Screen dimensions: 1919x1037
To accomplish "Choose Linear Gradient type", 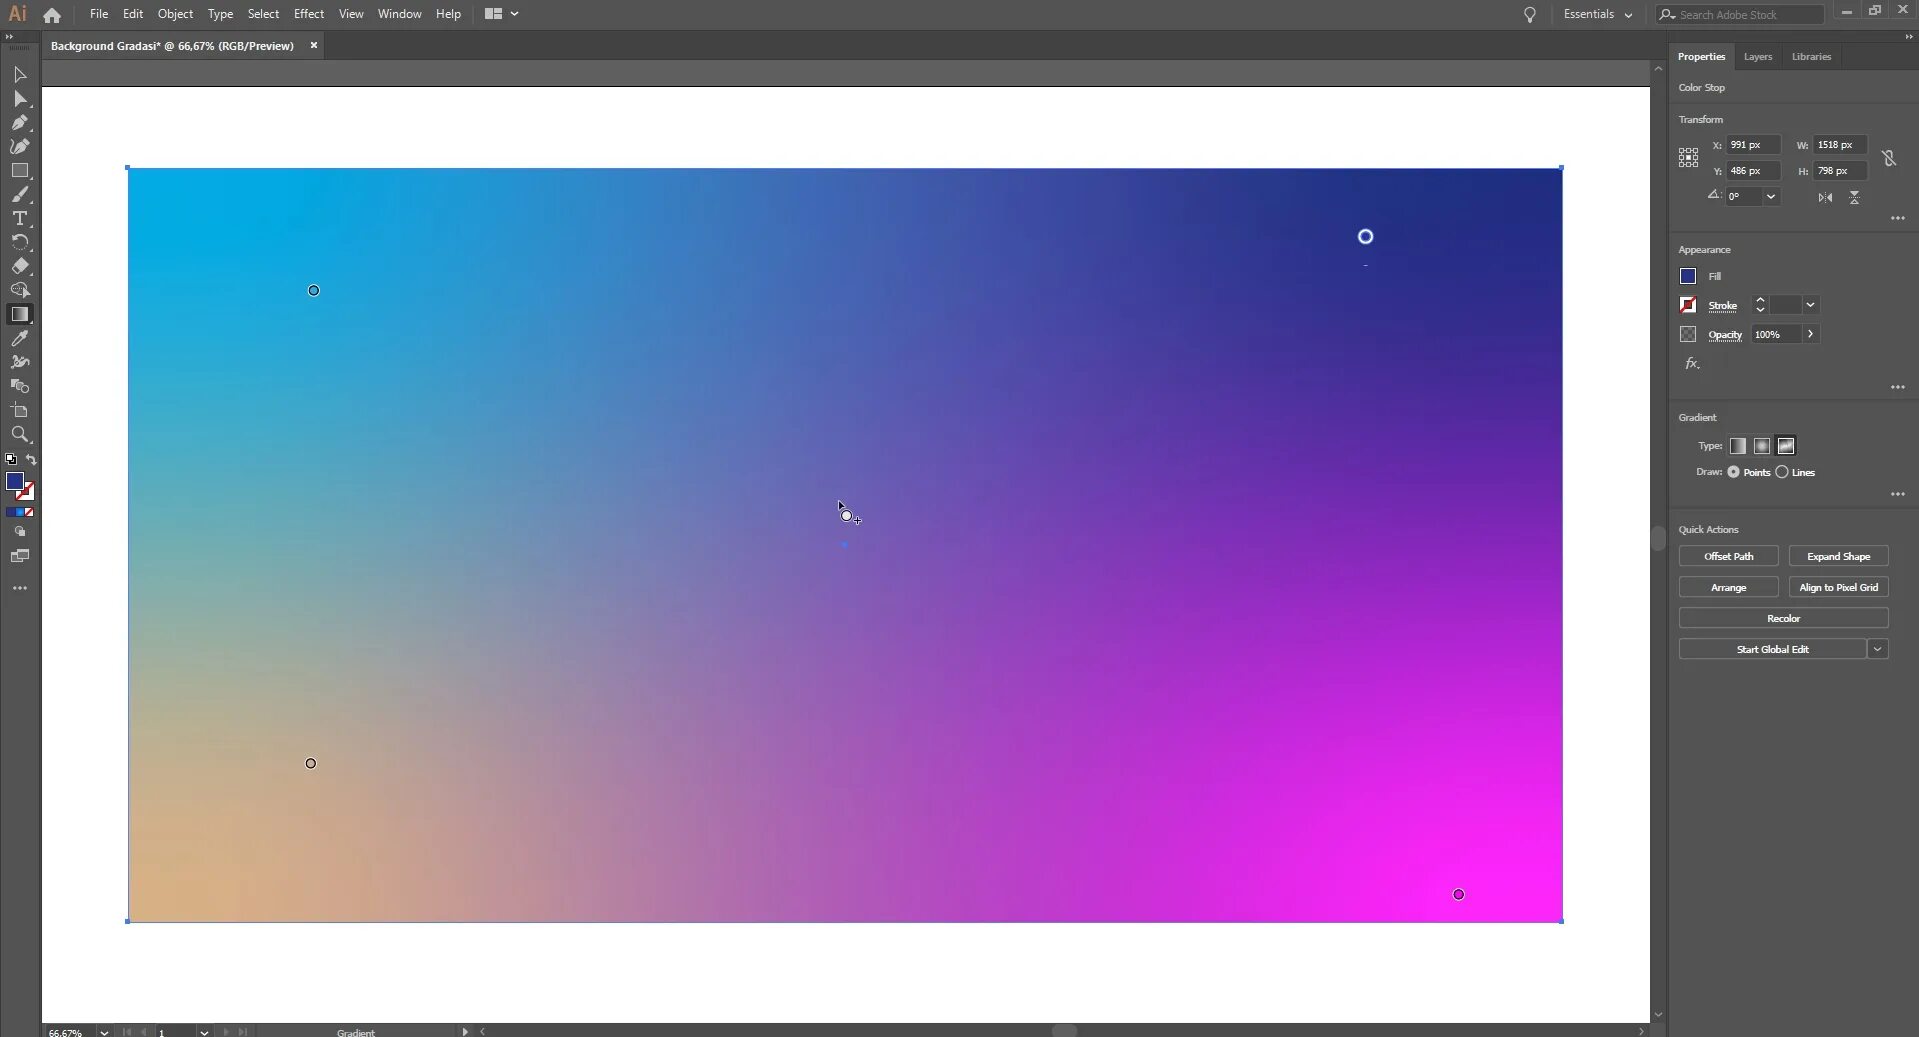I will (1738, 446).
